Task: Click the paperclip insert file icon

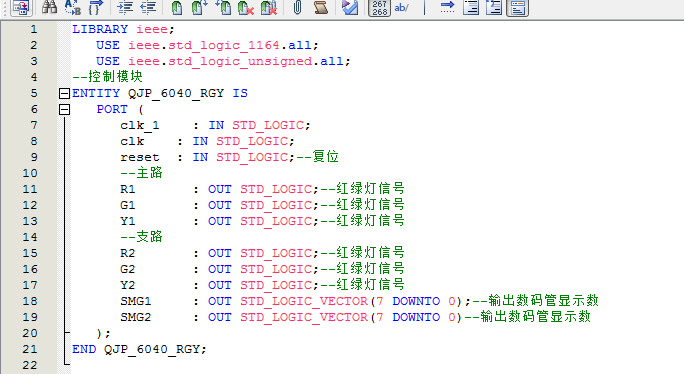Action: (298, 7)
